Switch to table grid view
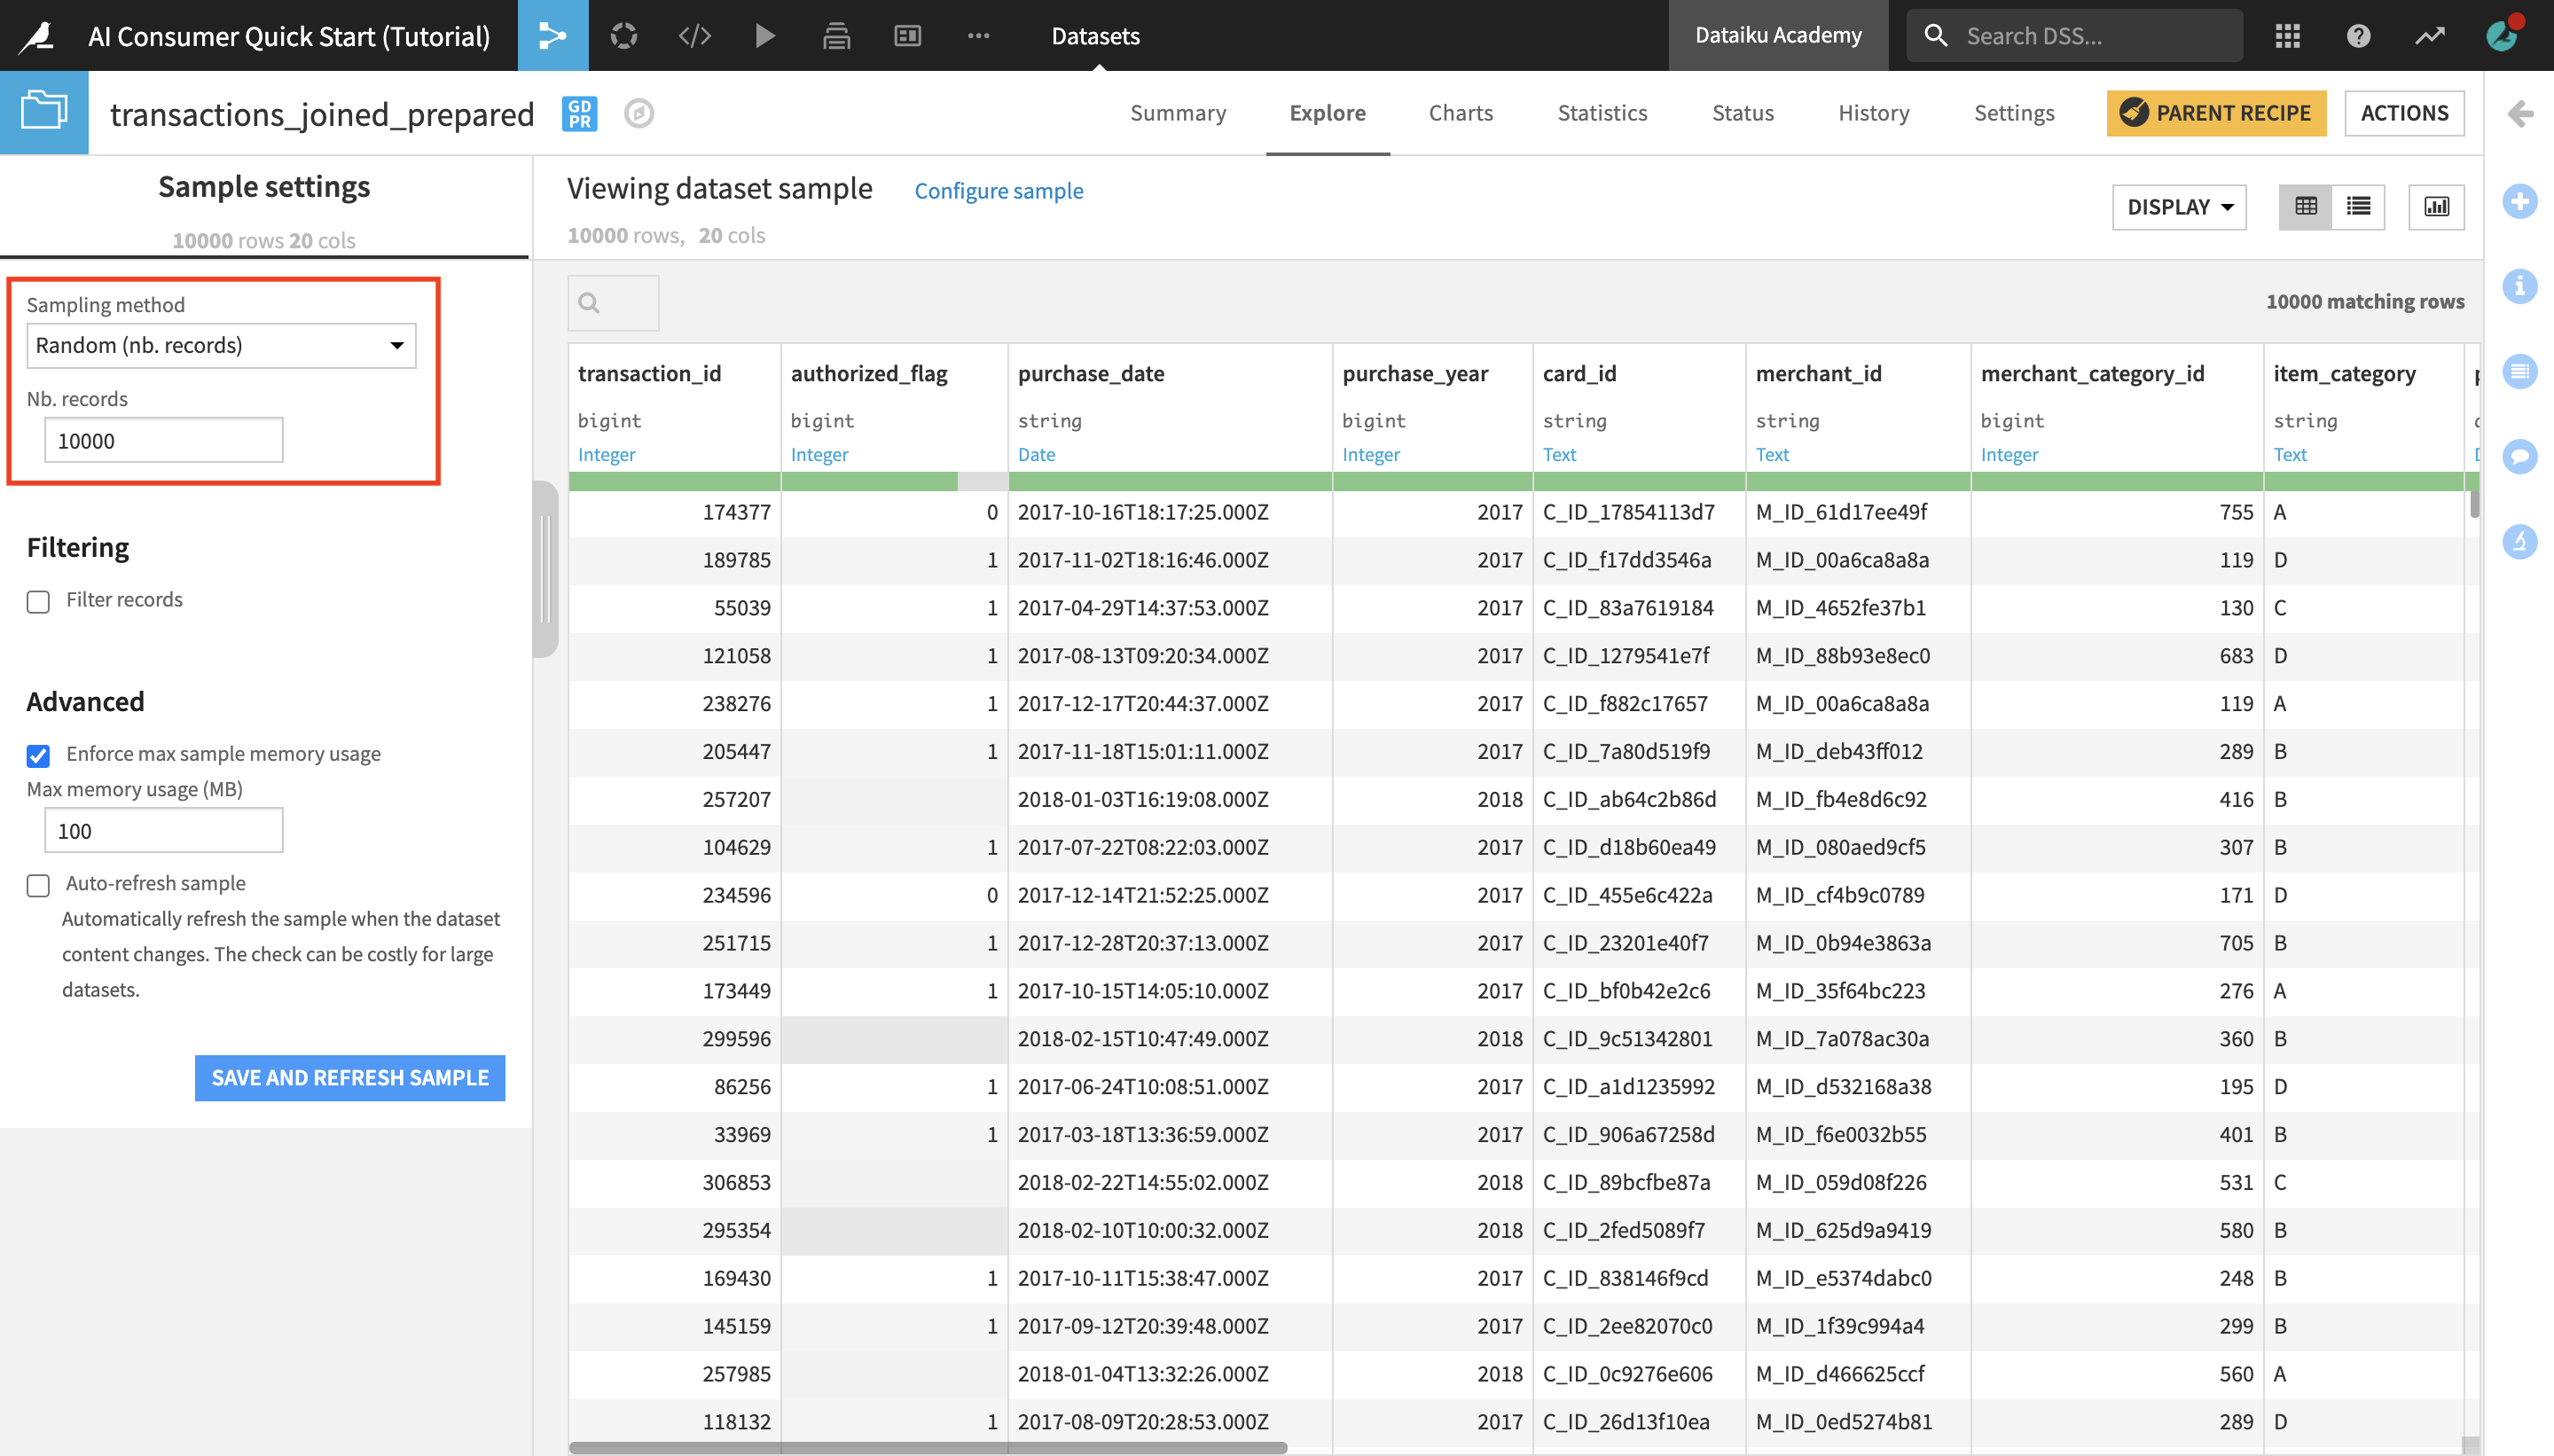The width and height of the screenshot is (2554, 1456). (x=2305, y=207)
